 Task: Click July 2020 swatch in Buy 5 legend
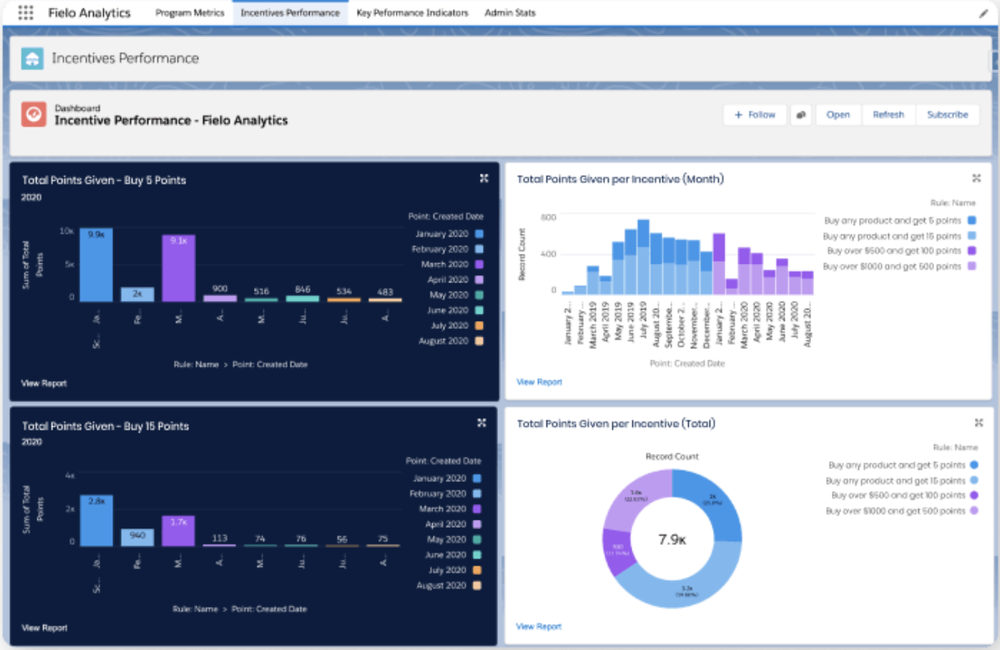[479, 325]
